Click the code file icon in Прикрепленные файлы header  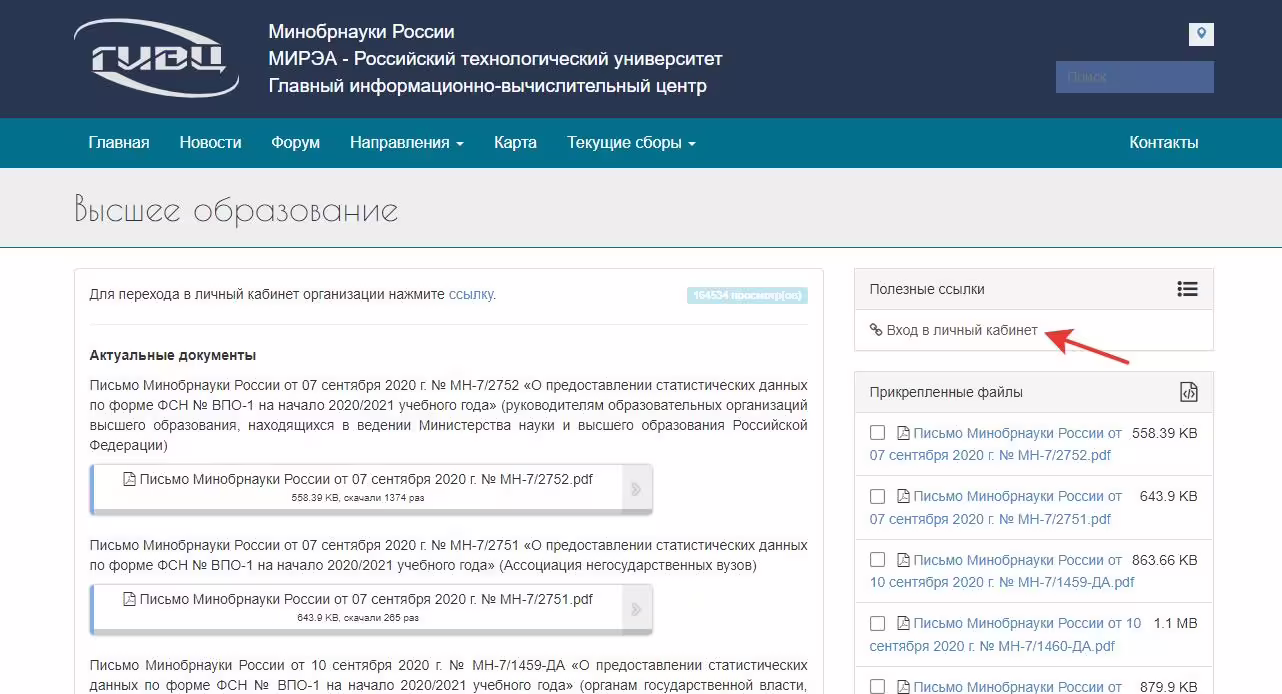[1188, 392]
